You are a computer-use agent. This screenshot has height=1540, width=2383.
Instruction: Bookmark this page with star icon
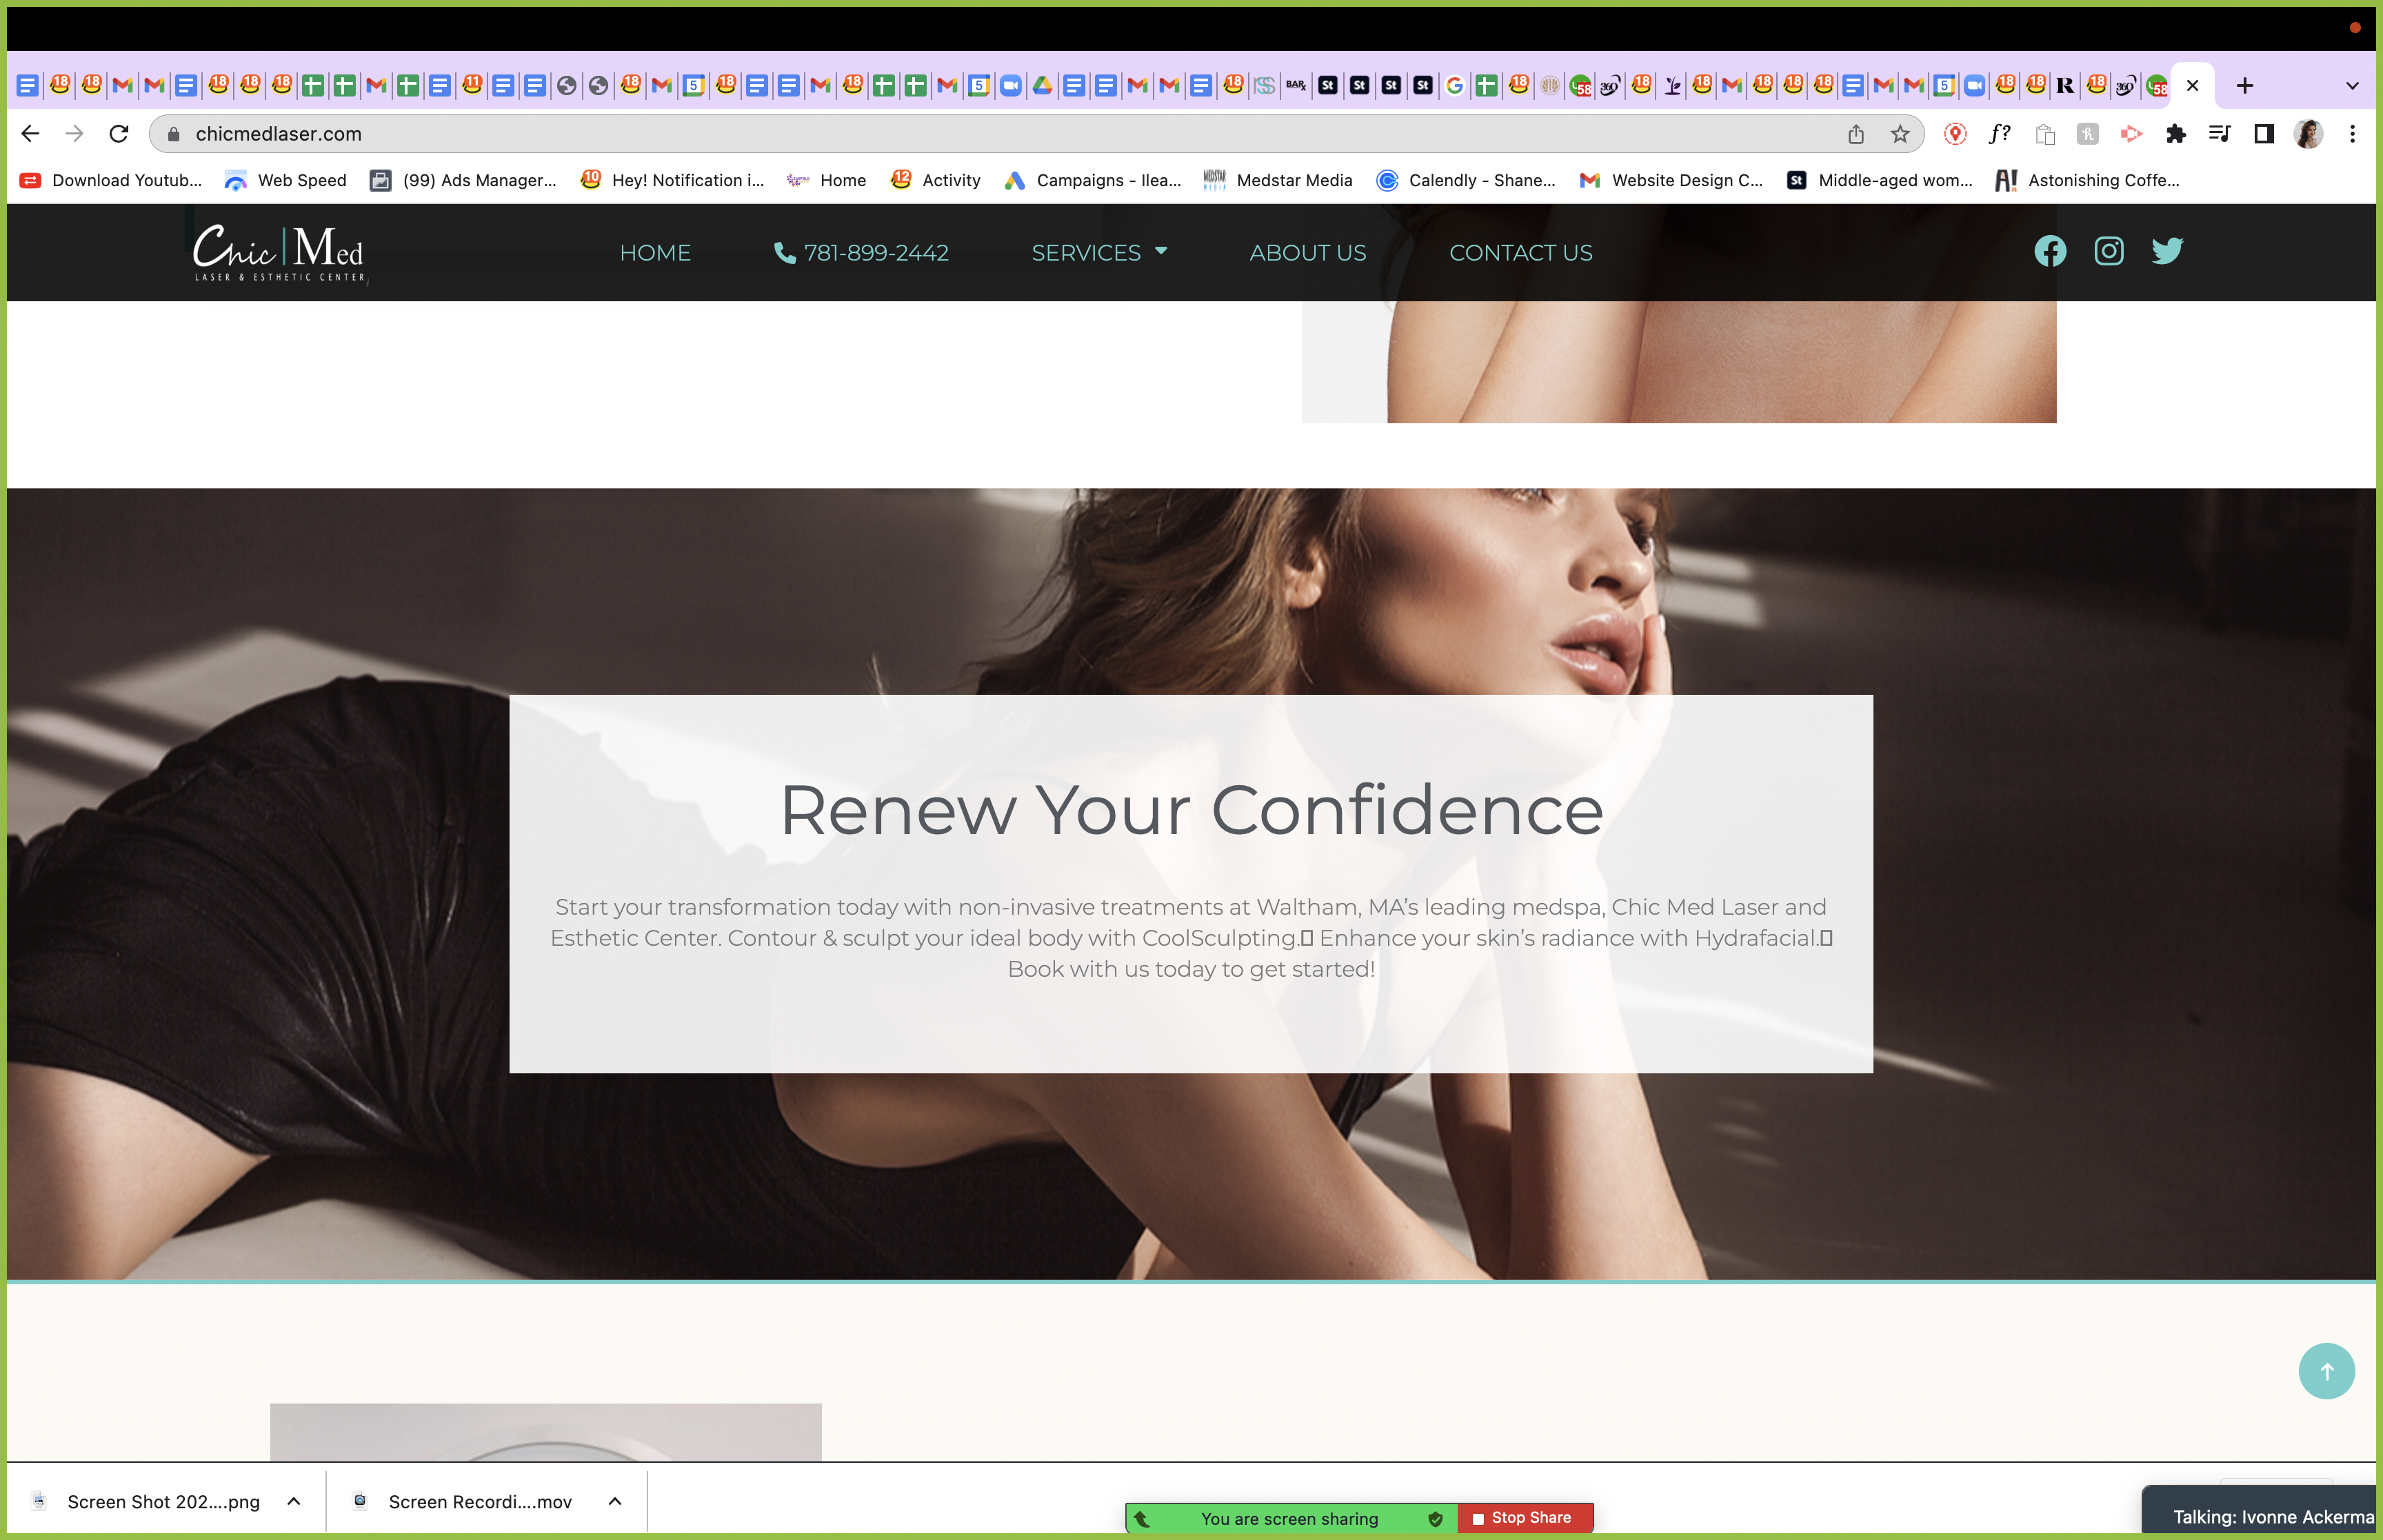point(1900,134)
